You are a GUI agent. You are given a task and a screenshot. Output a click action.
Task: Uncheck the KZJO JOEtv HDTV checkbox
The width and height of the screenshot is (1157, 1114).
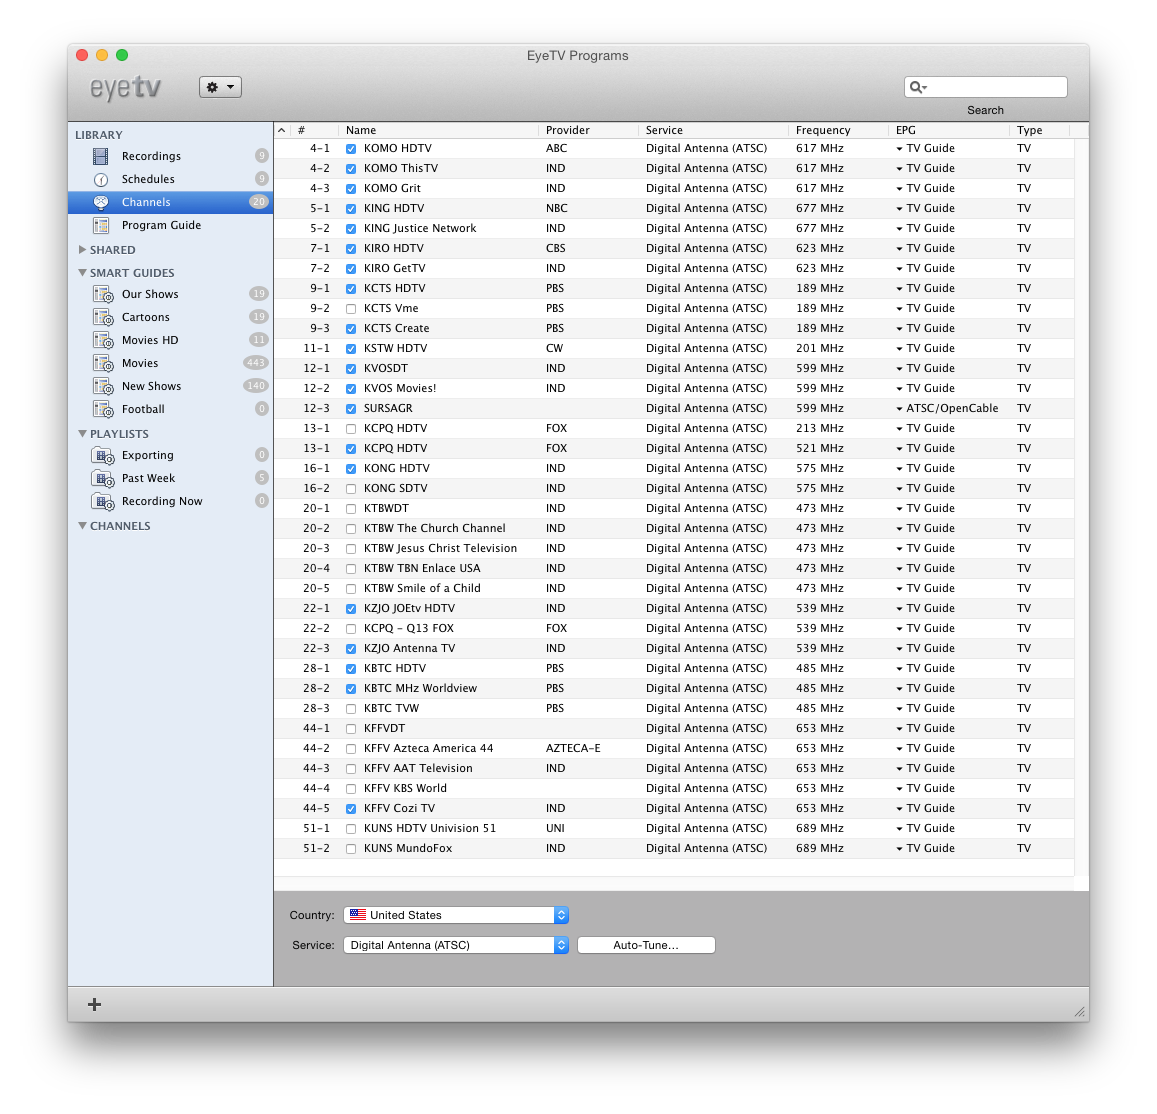pyautogui.click(x=351, y=609)
